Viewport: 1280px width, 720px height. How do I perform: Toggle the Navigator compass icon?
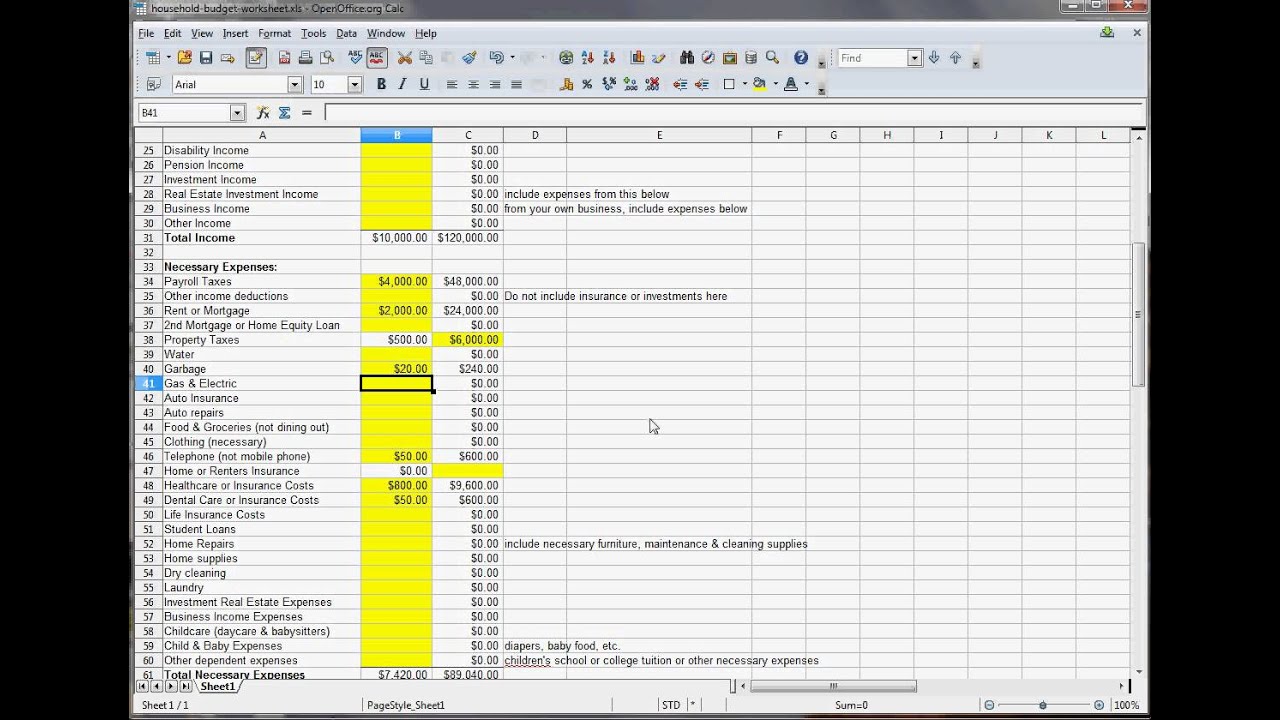click(708, 58)
